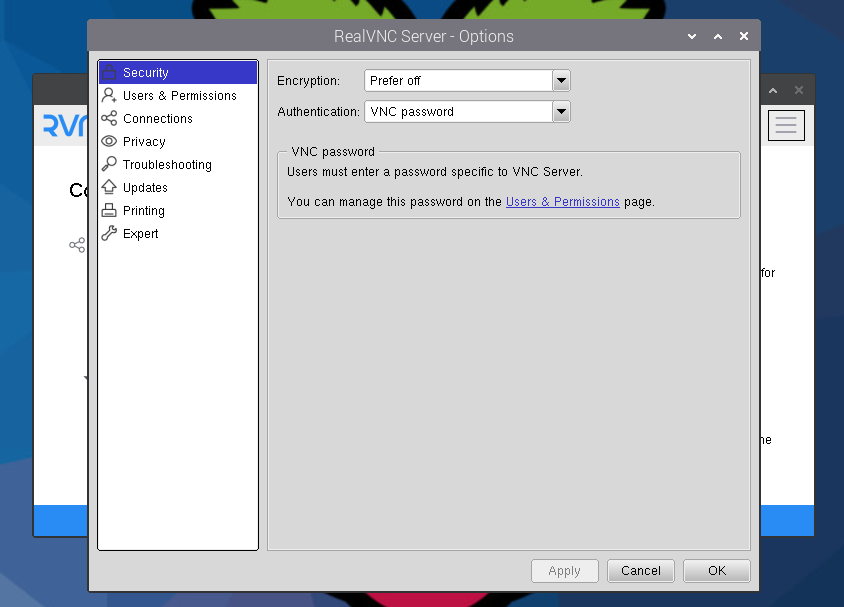This screenshot has height=607, width=844.
Task: Select the Security page label
Action: tap(145, 73)
